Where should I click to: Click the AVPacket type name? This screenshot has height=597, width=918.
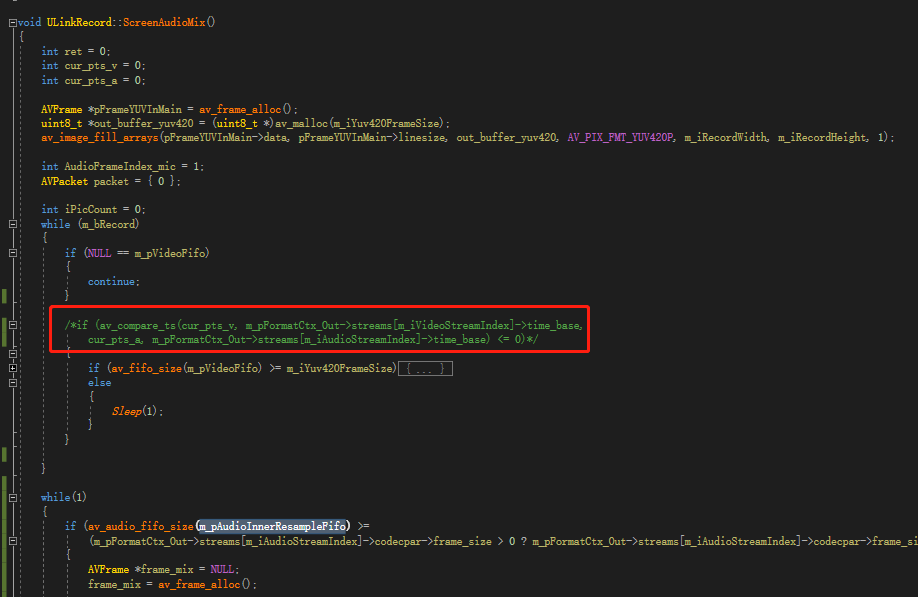point(64,181)
